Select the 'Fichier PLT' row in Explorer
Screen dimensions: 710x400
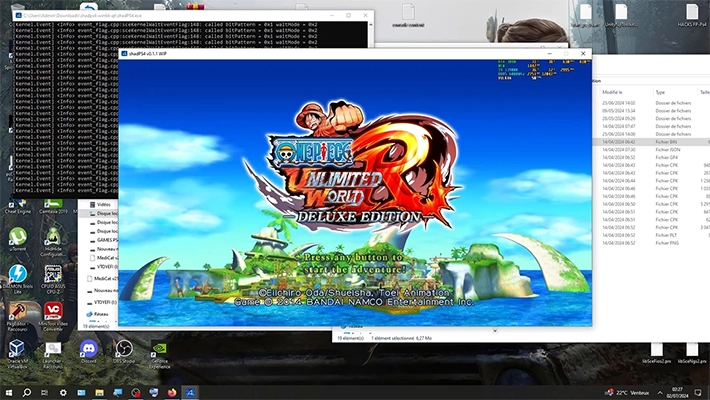point(651,235)
